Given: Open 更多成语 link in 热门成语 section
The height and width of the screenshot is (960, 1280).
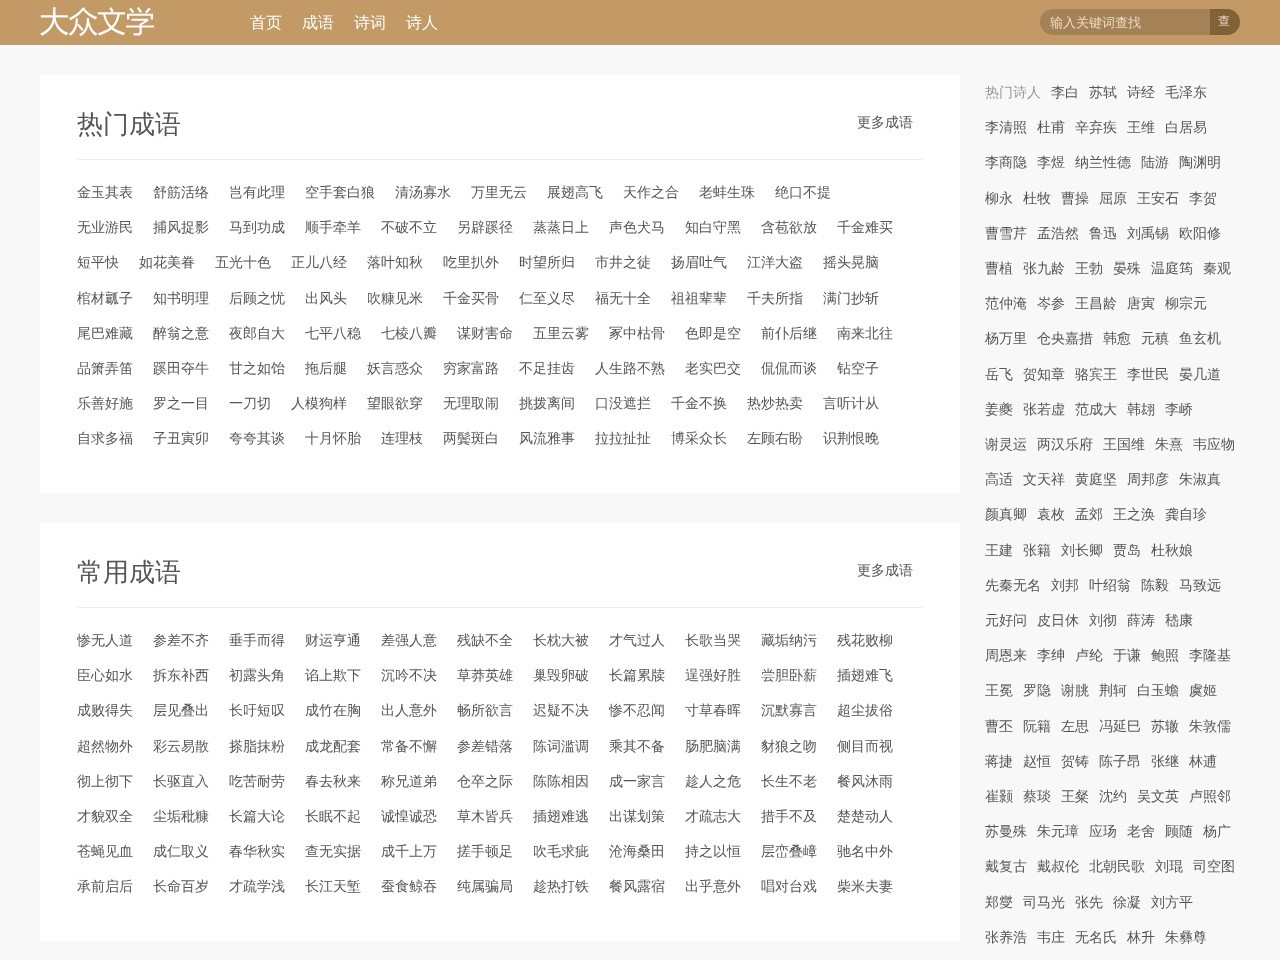Looking at the screenshot, I should click(885, 122).
